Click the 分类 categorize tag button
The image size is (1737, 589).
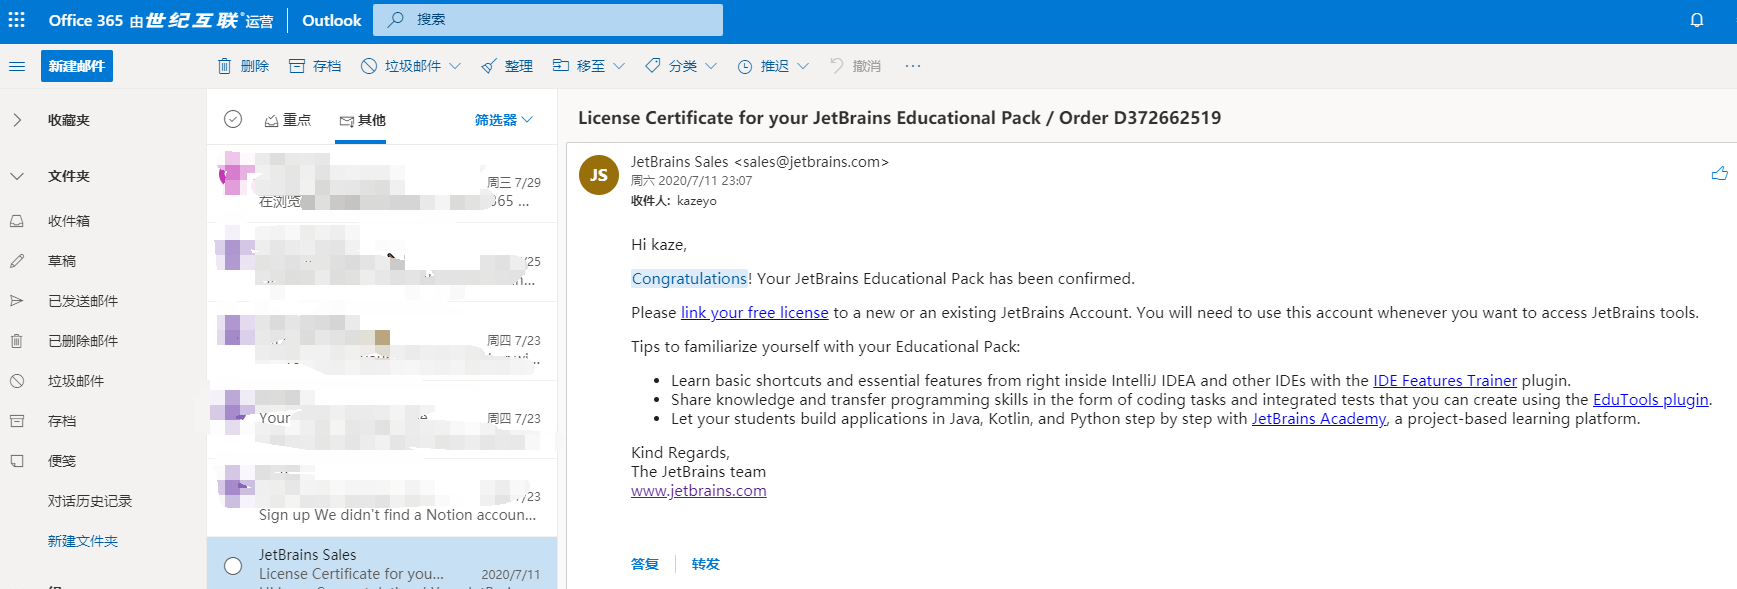[671, 66]
